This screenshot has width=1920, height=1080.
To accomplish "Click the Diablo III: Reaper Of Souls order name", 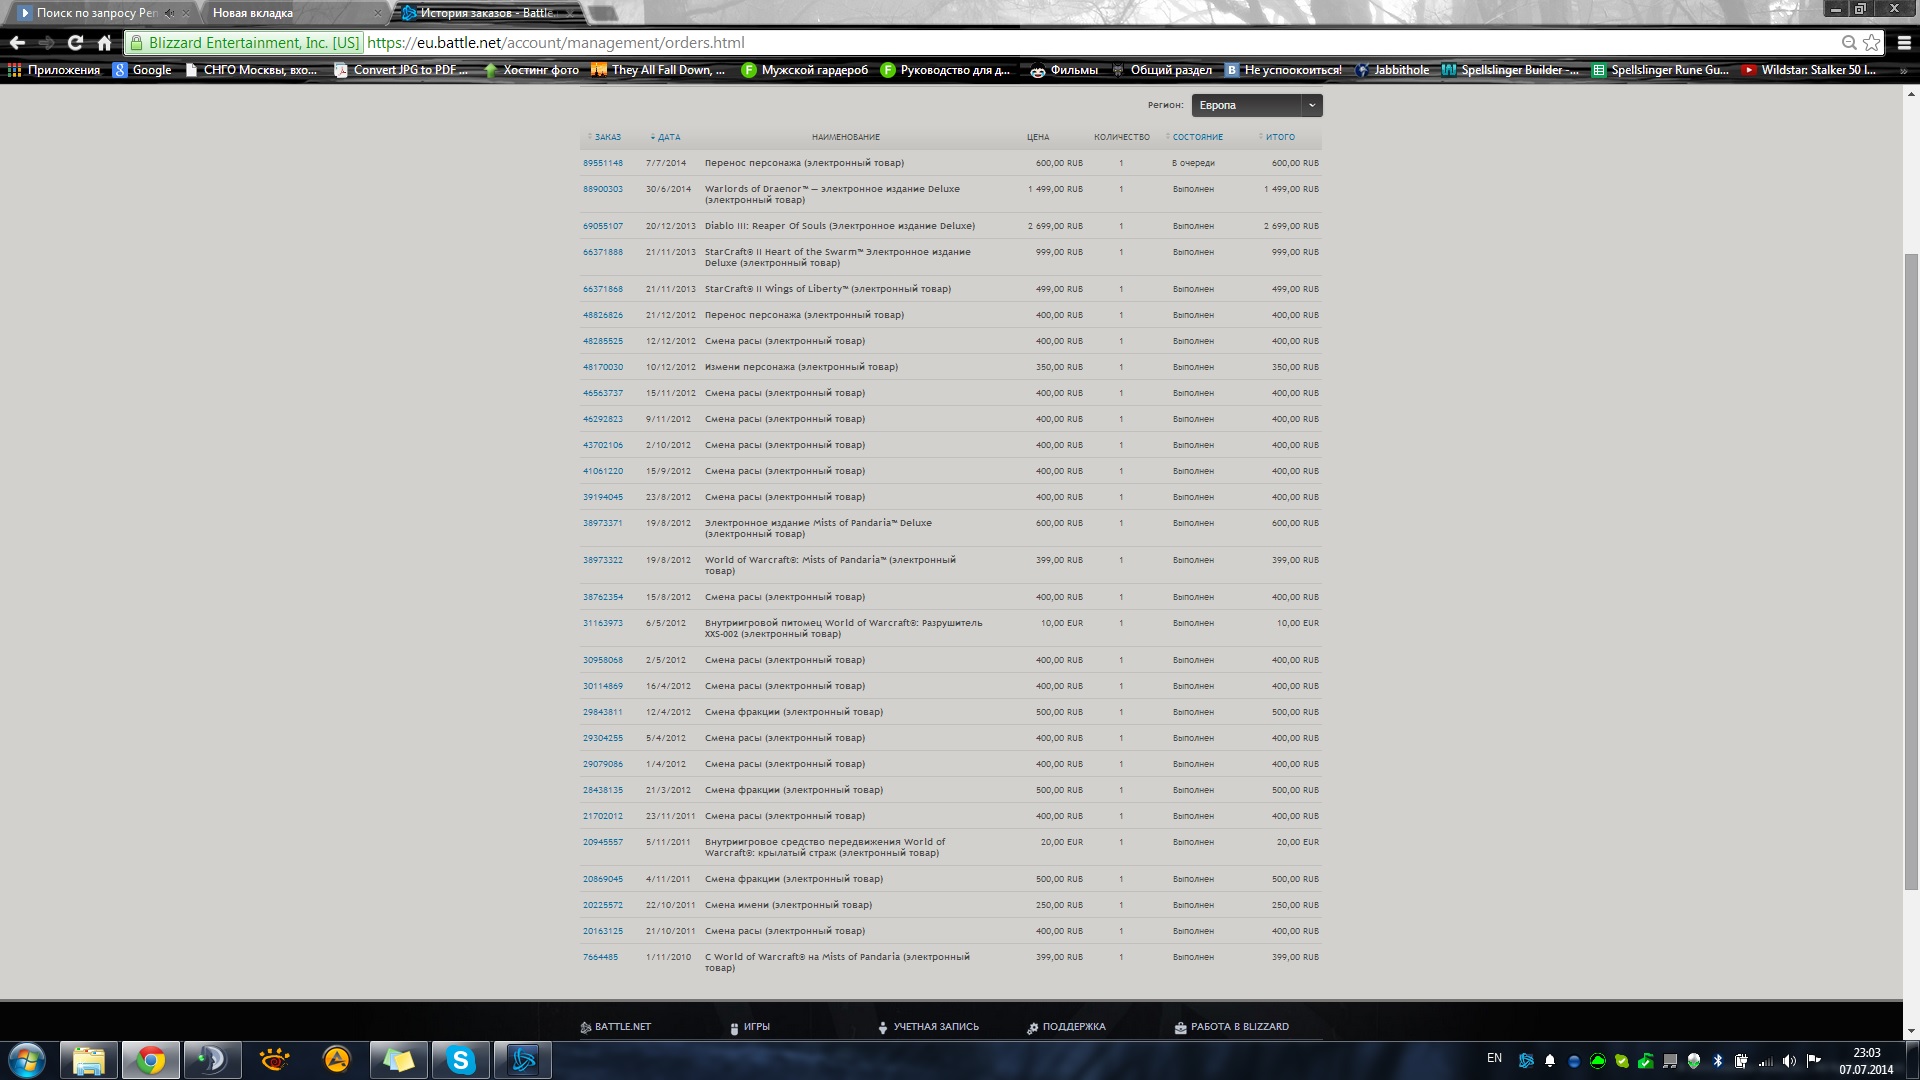I will coord(840,226).
